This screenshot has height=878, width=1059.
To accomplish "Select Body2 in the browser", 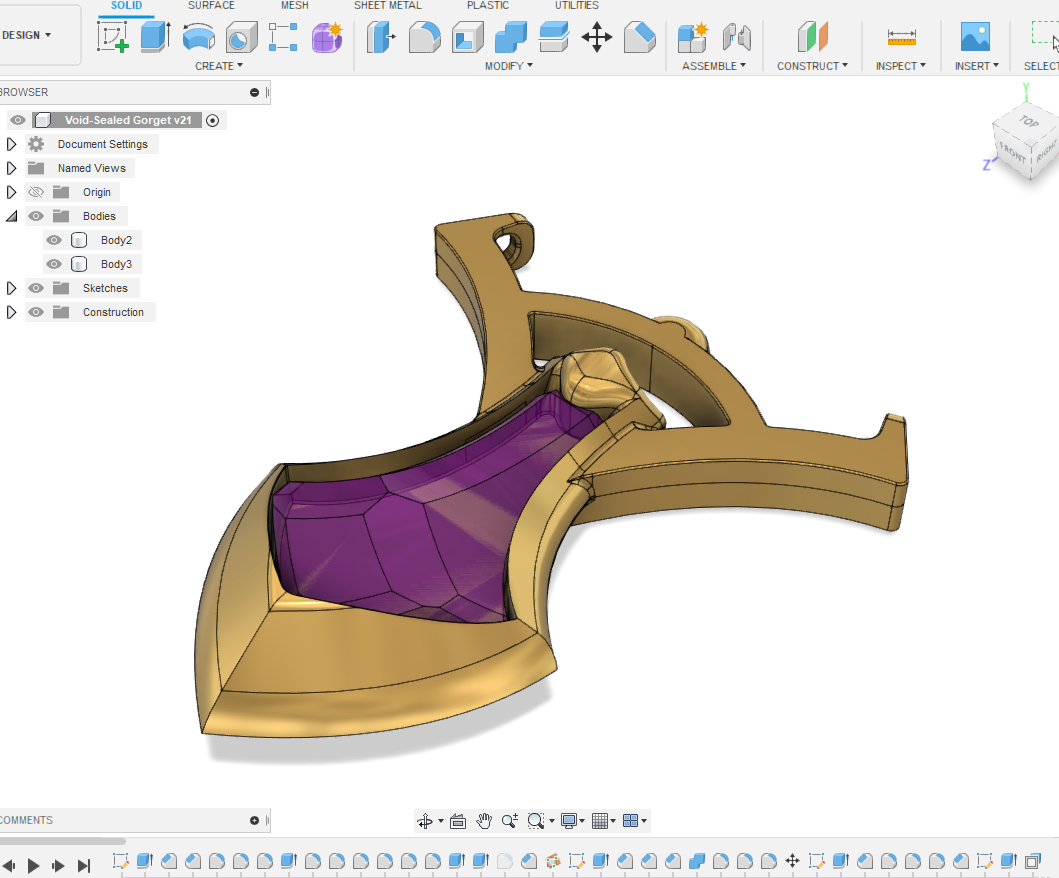I will tap(116, 240).
